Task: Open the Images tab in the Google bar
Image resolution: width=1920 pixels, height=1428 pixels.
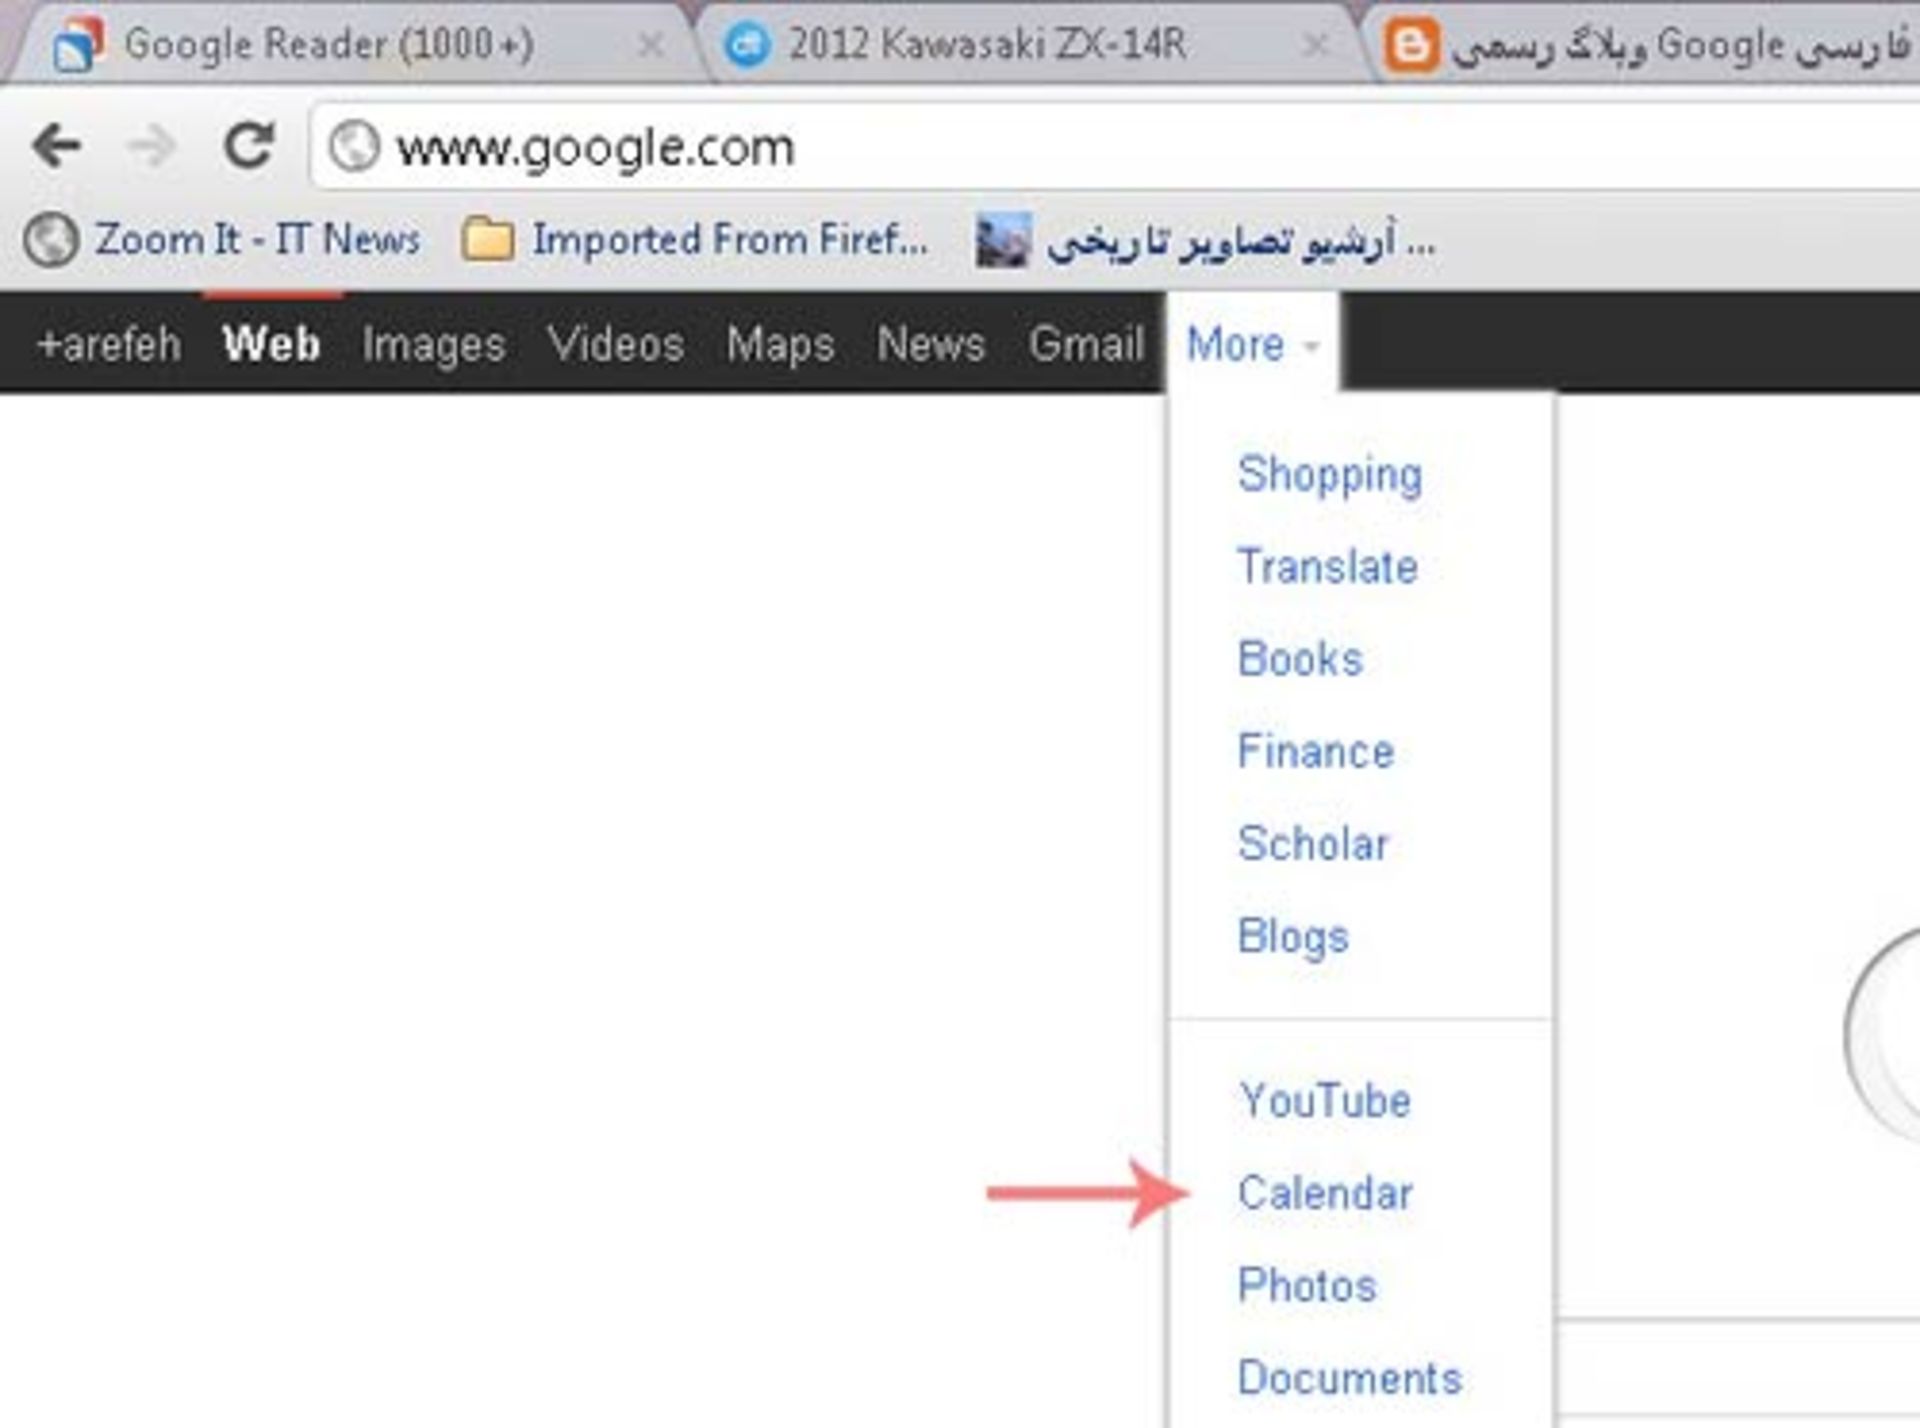Action: pos(433,345)
